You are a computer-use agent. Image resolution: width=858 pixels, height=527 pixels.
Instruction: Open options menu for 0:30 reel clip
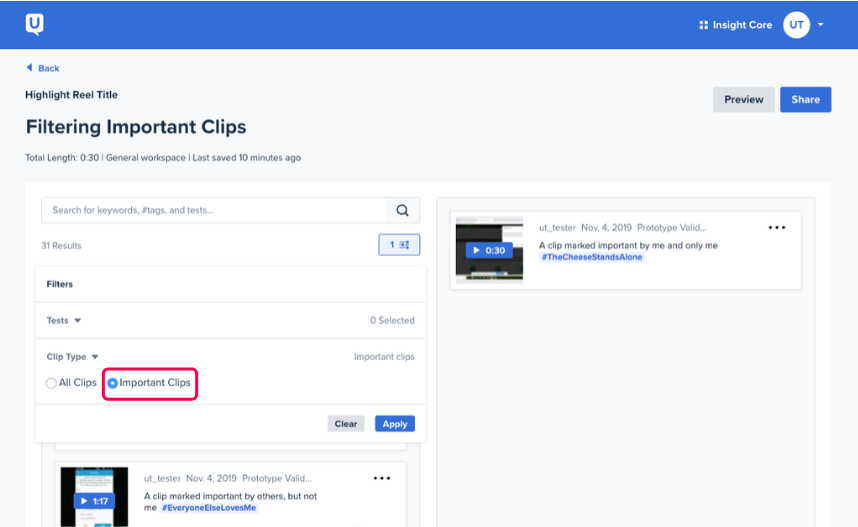(x=776, y=228)
